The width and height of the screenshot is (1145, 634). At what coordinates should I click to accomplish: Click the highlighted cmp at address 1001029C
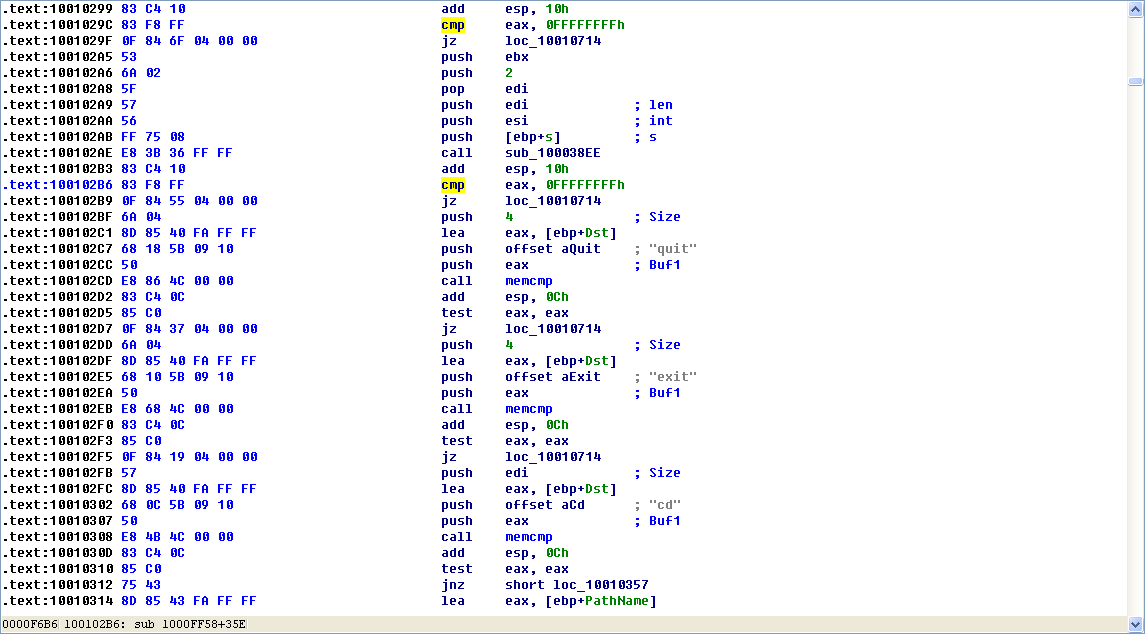453,25
